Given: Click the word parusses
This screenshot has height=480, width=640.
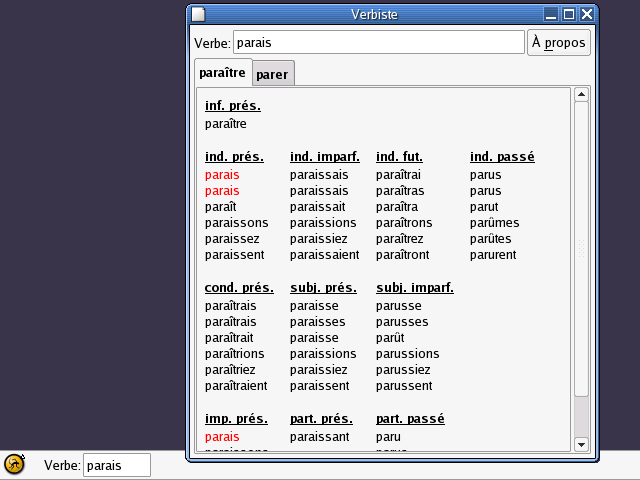Looking at the screenshot, I should 402,322.
